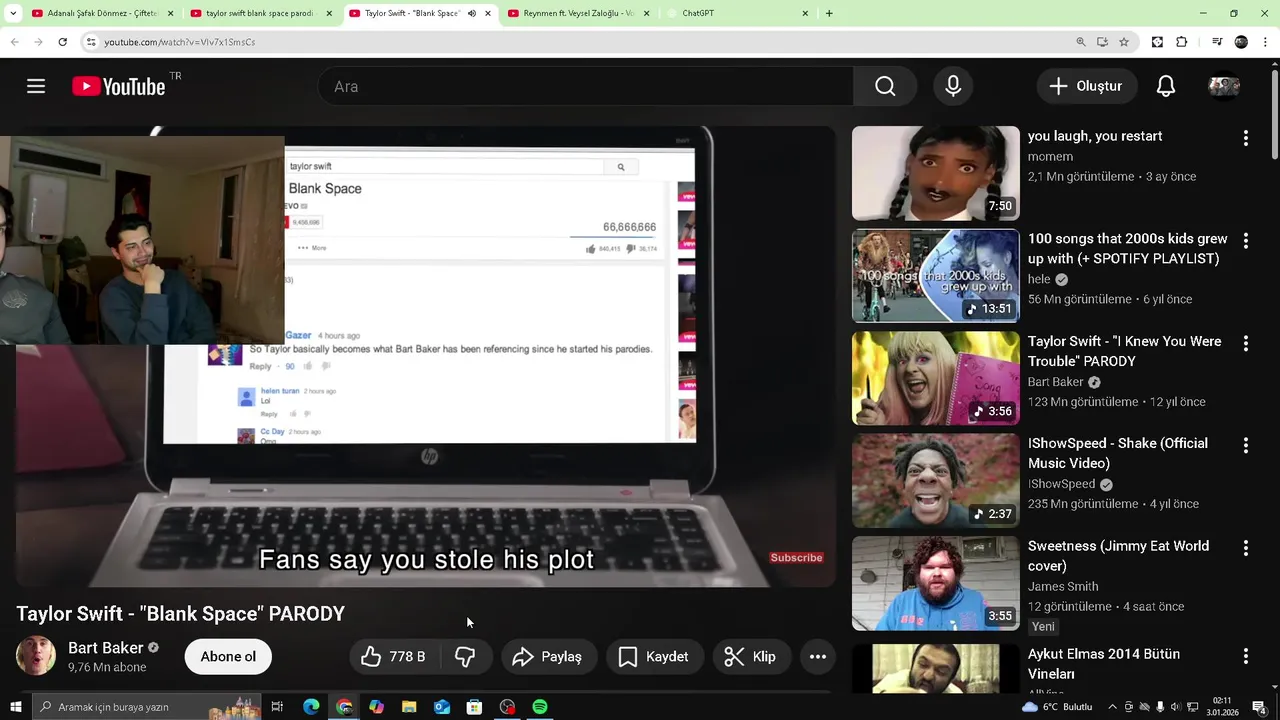The width and height of the screenshot is (1280, 720).
Task: Open options for '100 songs that 2000s kids'
Action: pos(1245,241)
